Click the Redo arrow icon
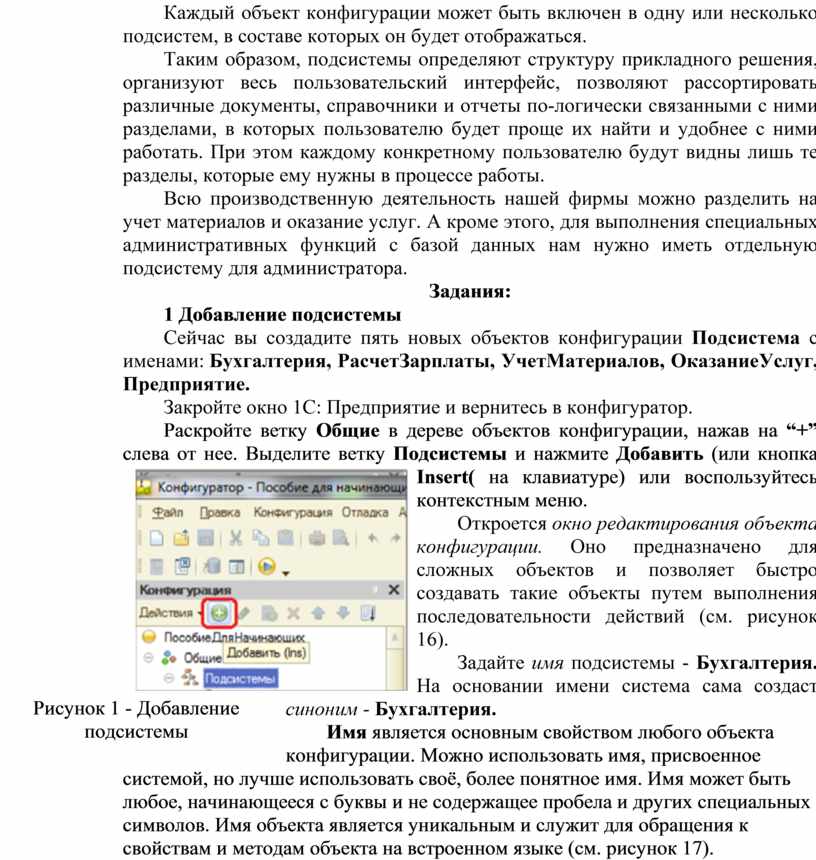This screenshot has height=860, width=816. tap(395, 538)
